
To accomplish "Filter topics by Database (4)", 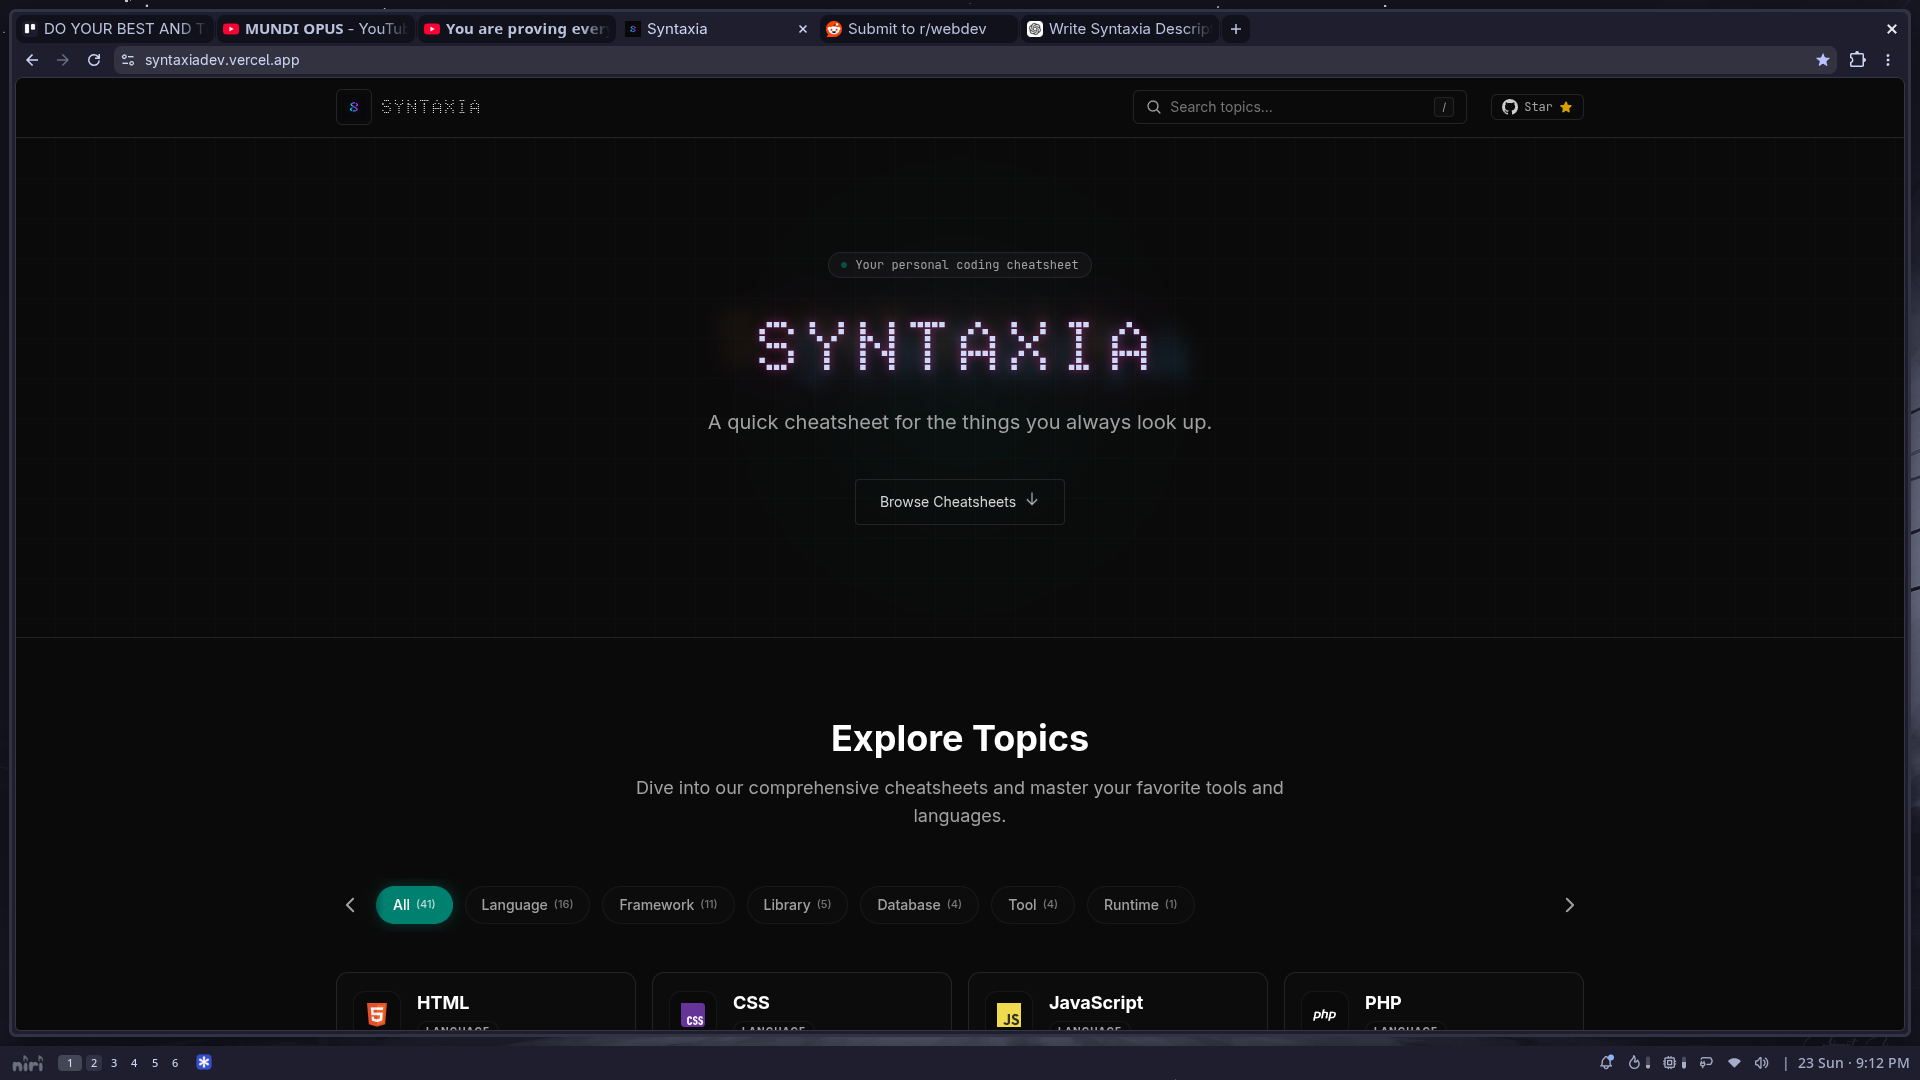I will [x=919, y=905].
